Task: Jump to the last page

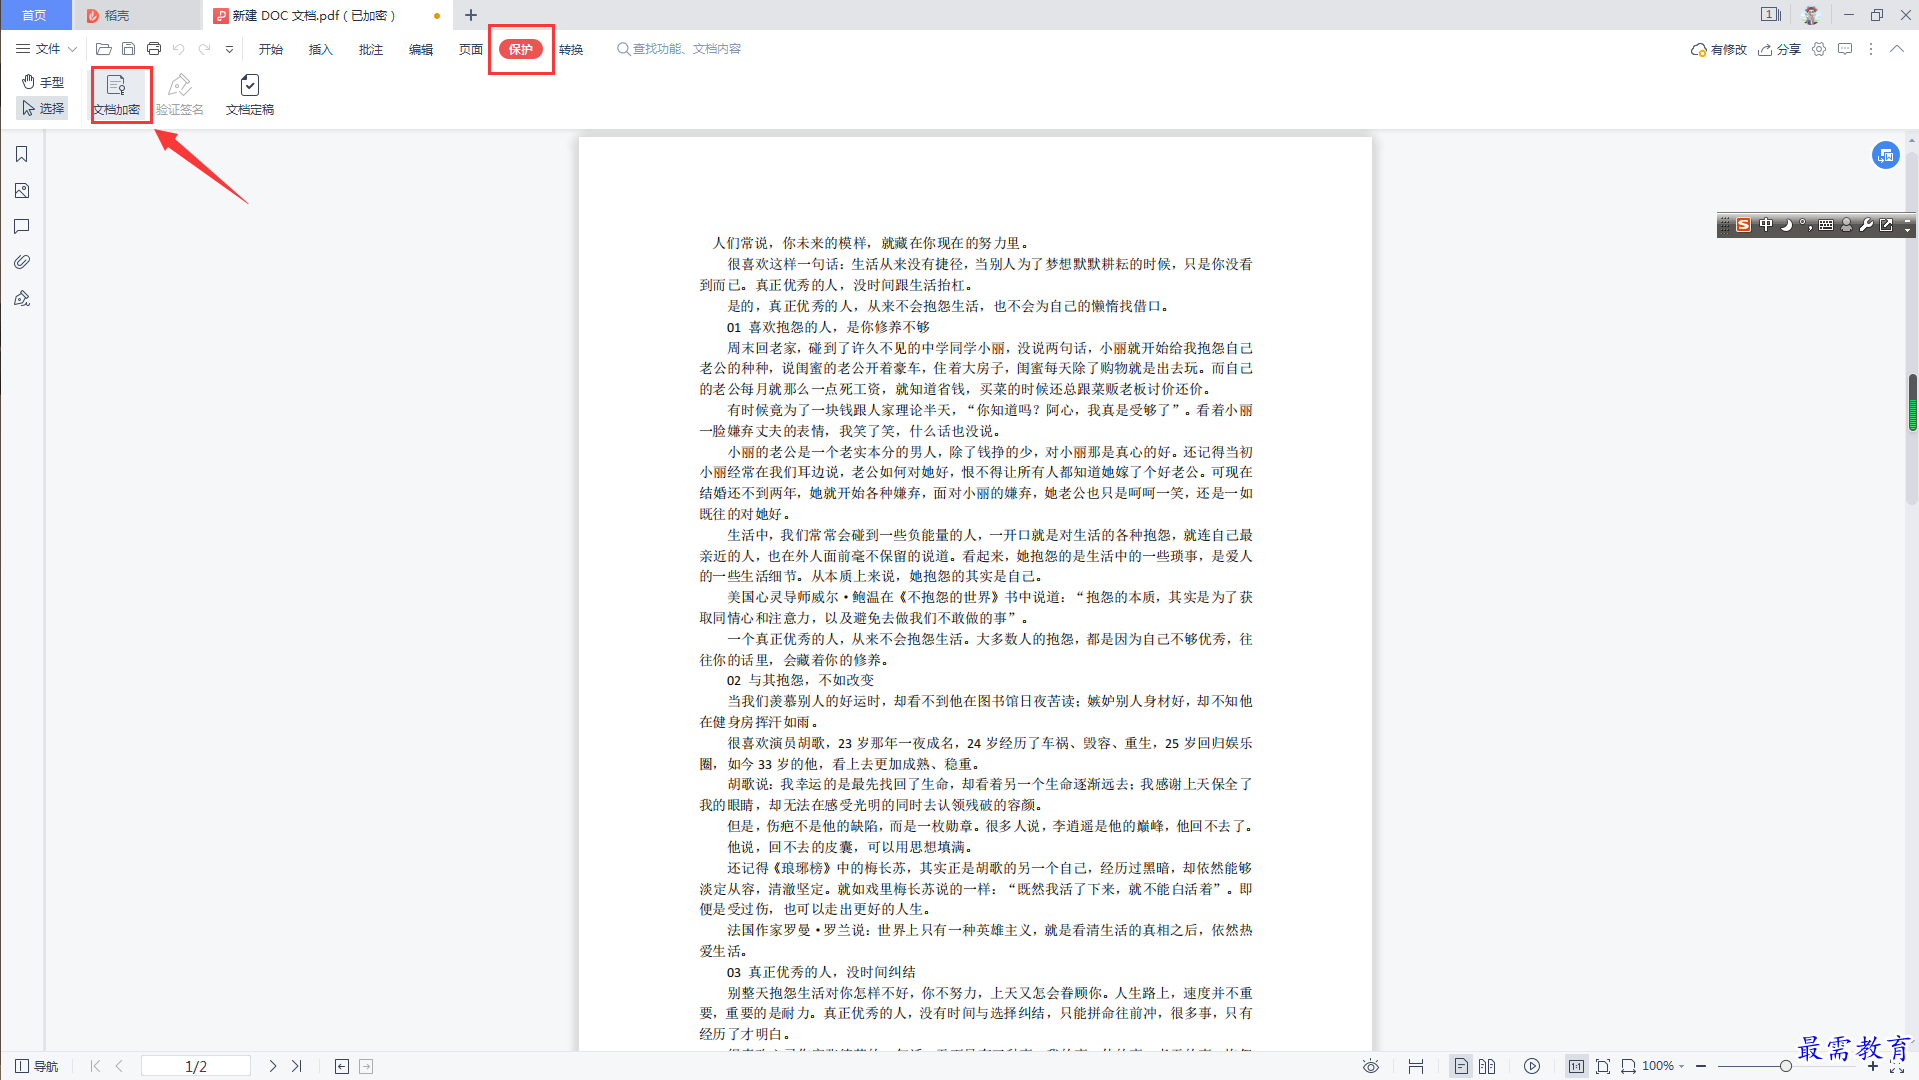Action: tap(296, 1066)
